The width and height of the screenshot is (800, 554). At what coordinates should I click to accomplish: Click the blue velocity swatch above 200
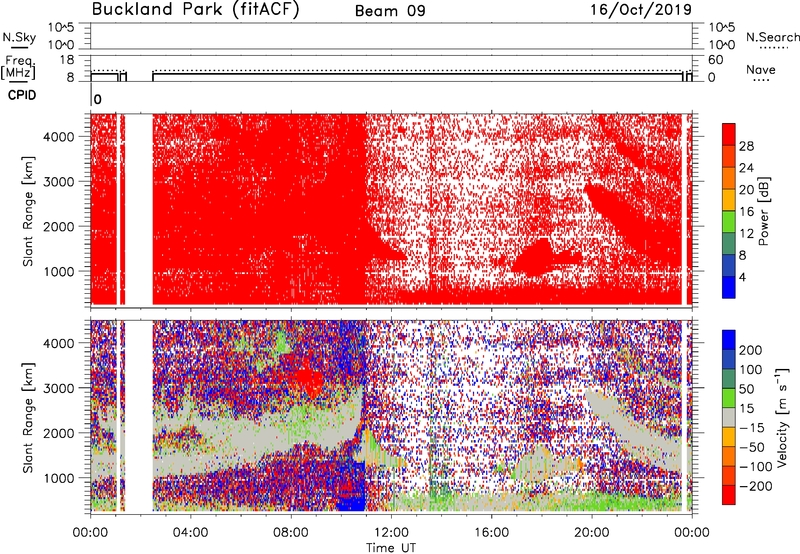tap(729, 340)
